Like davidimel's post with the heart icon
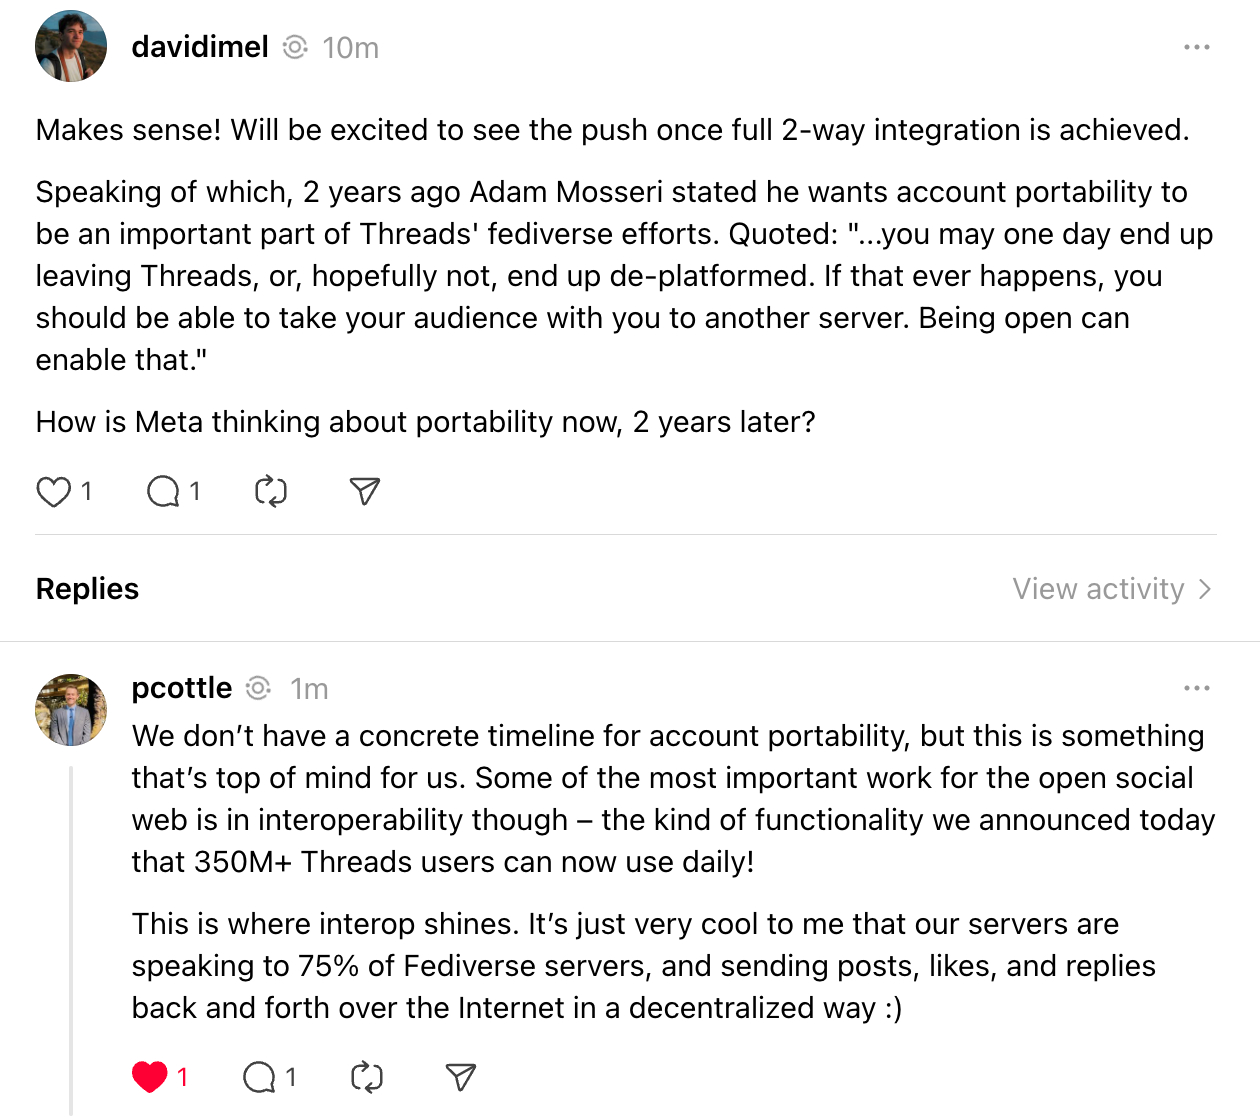Image resolution: width=1260 pixels, height=1120 pixels. [54, 492]
